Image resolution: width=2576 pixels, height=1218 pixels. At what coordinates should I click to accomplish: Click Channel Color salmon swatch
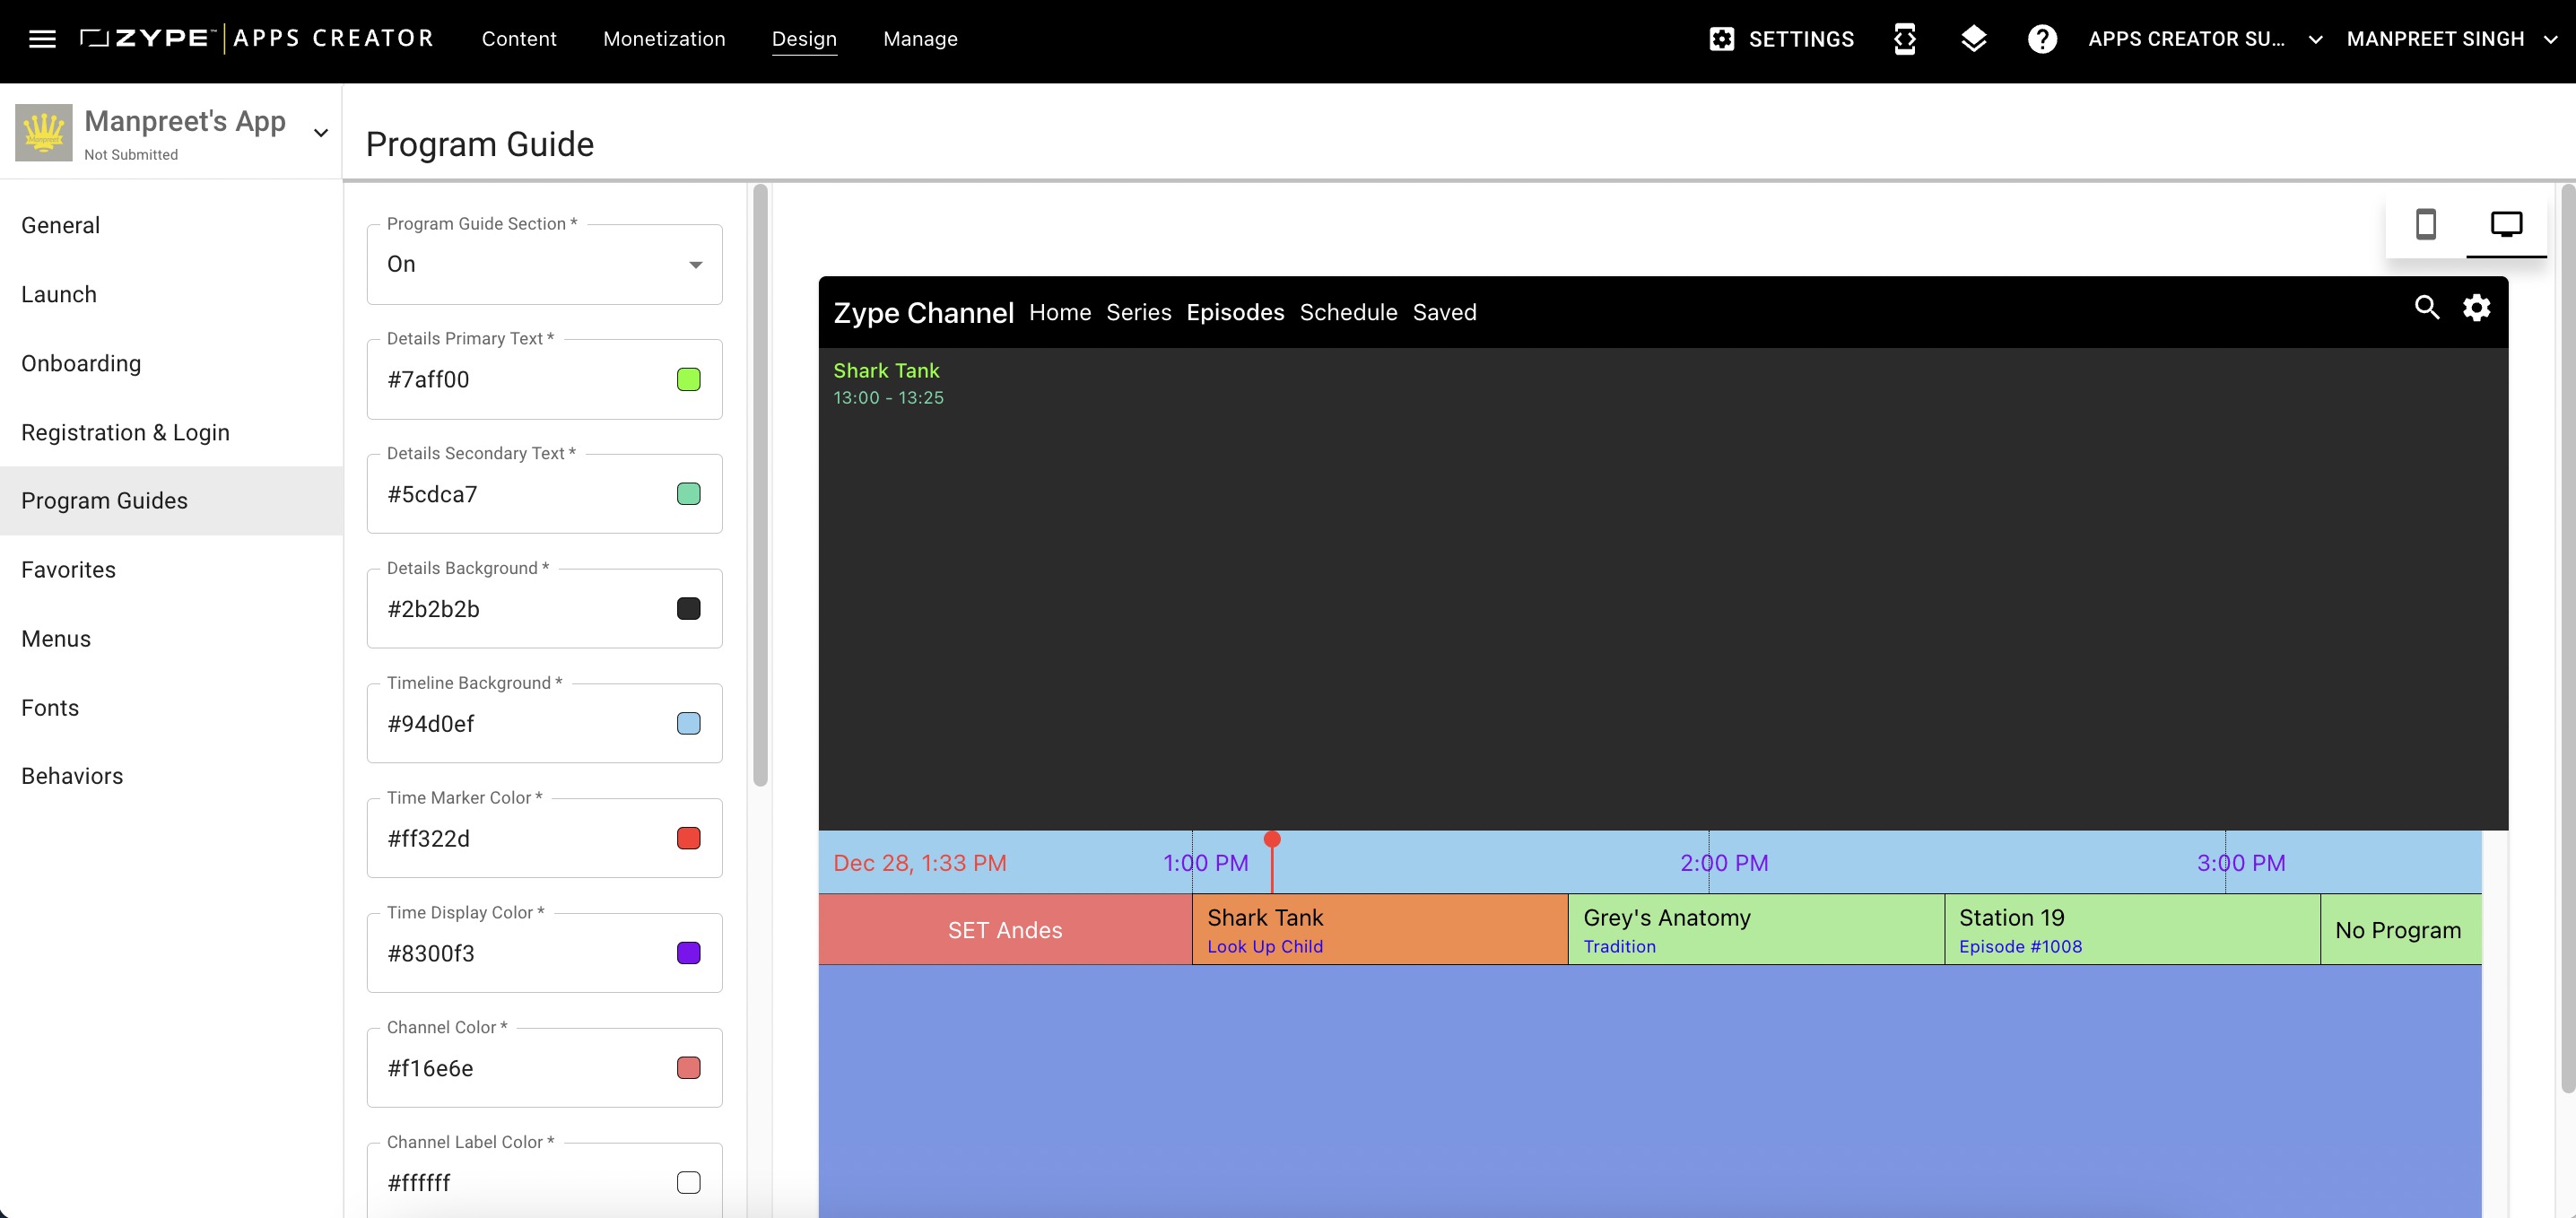[x=689, y=1068]
